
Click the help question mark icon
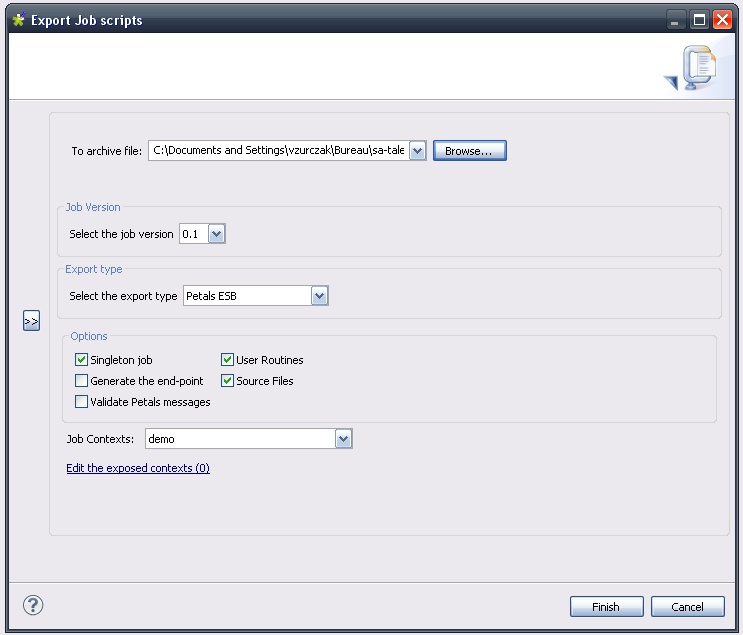[x=33, y=605]
